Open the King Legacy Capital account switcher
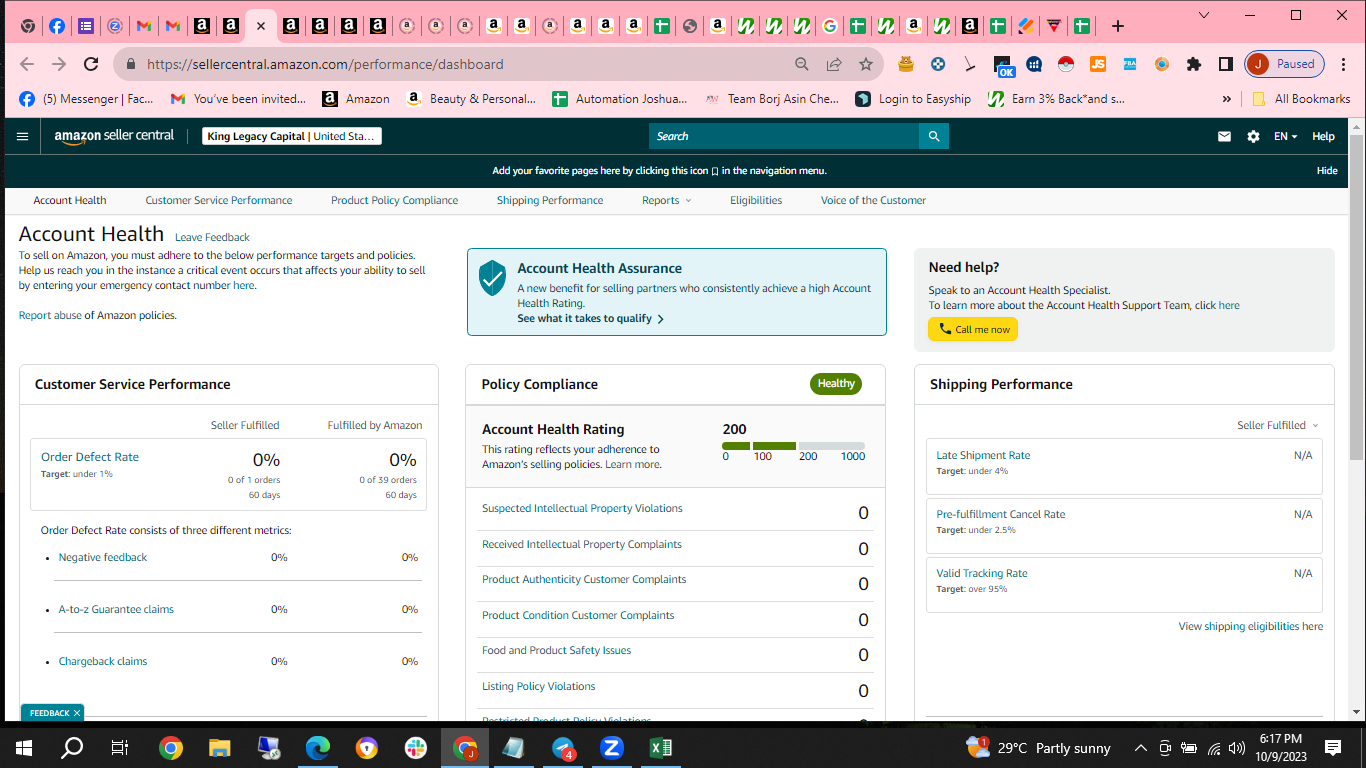This screenshot has height=768, width=1366. tap(292, 136)
